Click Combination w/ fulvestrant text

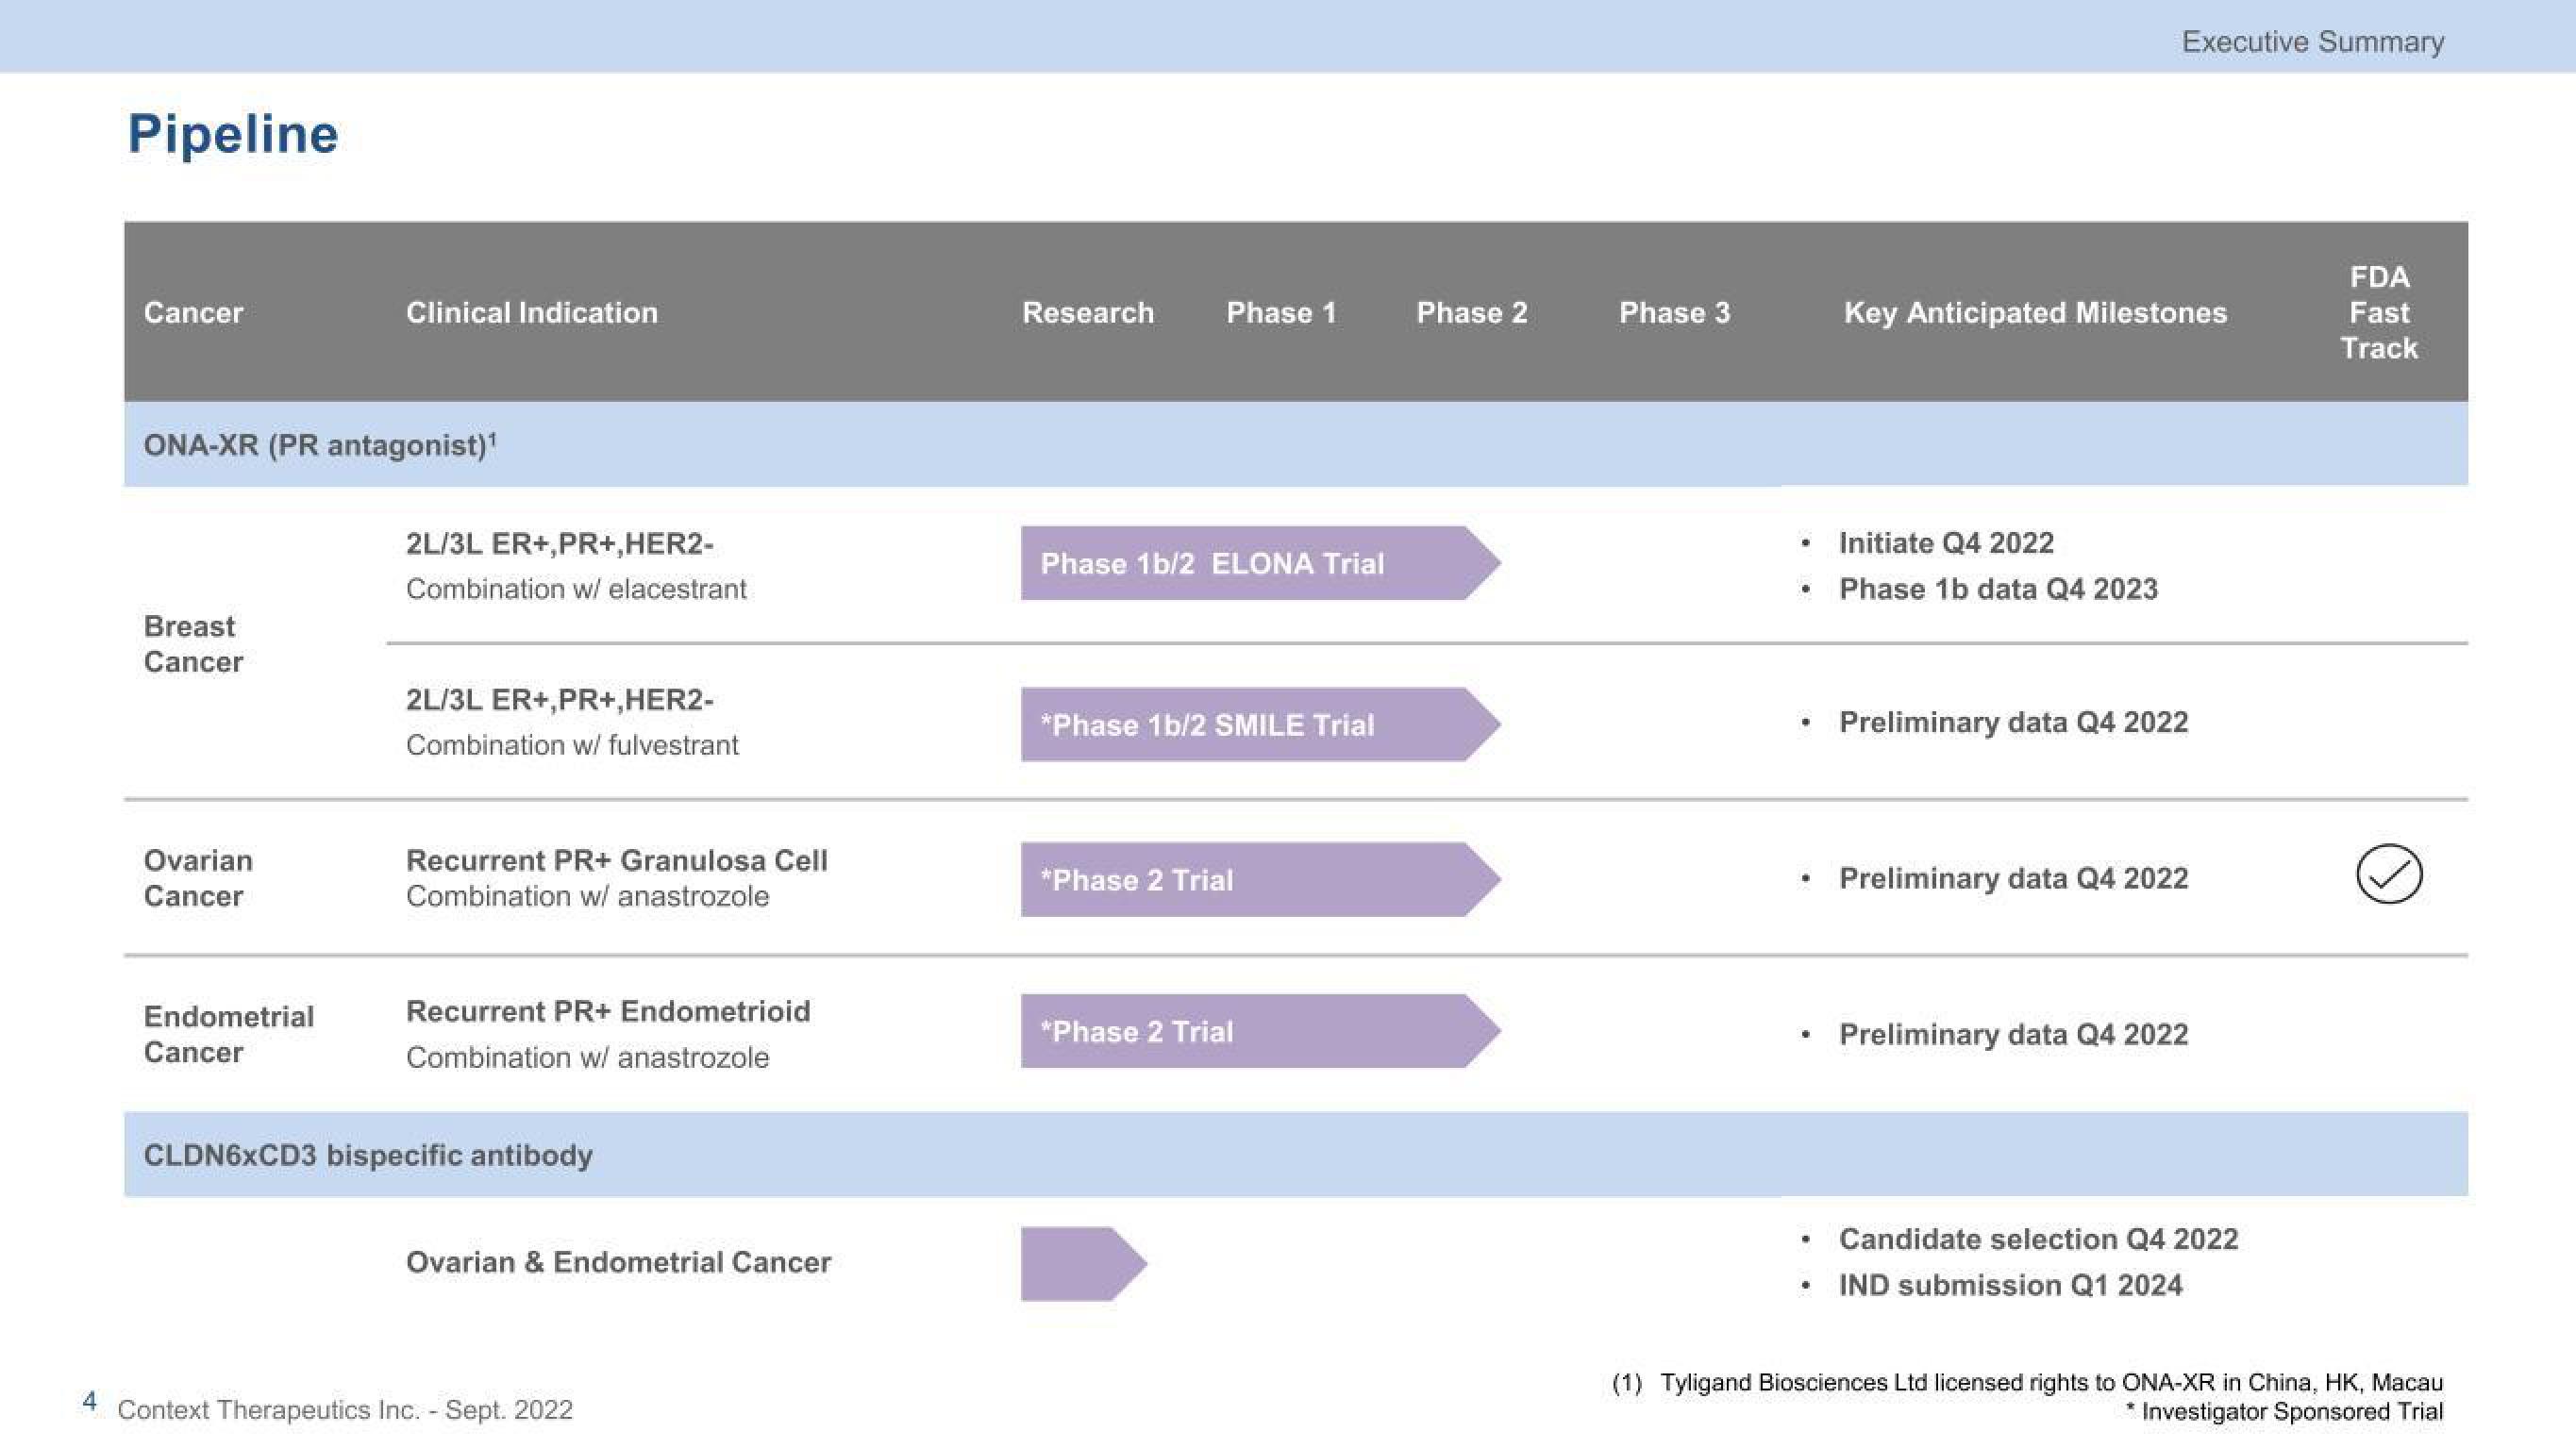point(572,745)
